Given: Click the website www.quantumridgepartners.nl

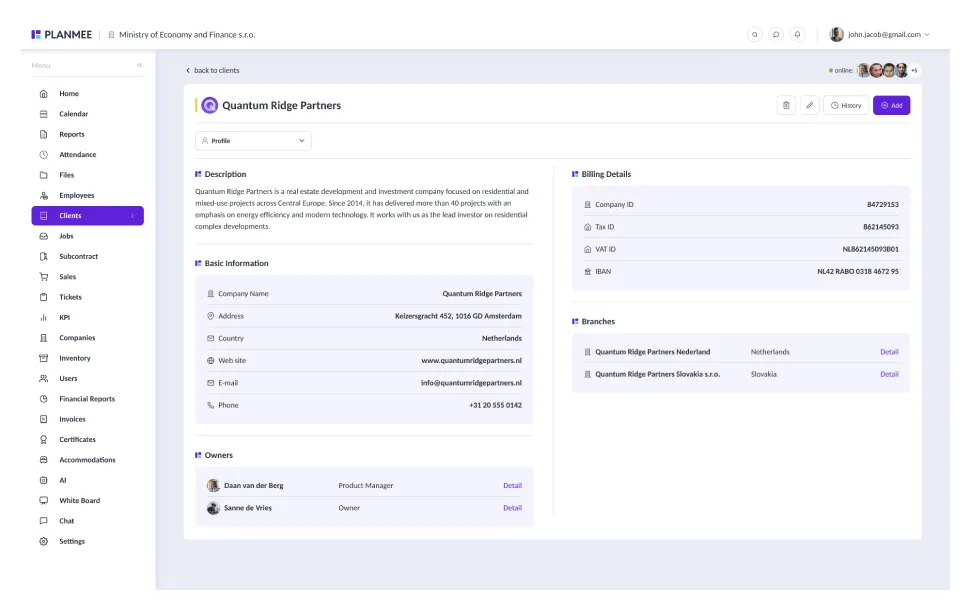Looking at the screenshot, I should pyautogui.click(x=471, y=361).
